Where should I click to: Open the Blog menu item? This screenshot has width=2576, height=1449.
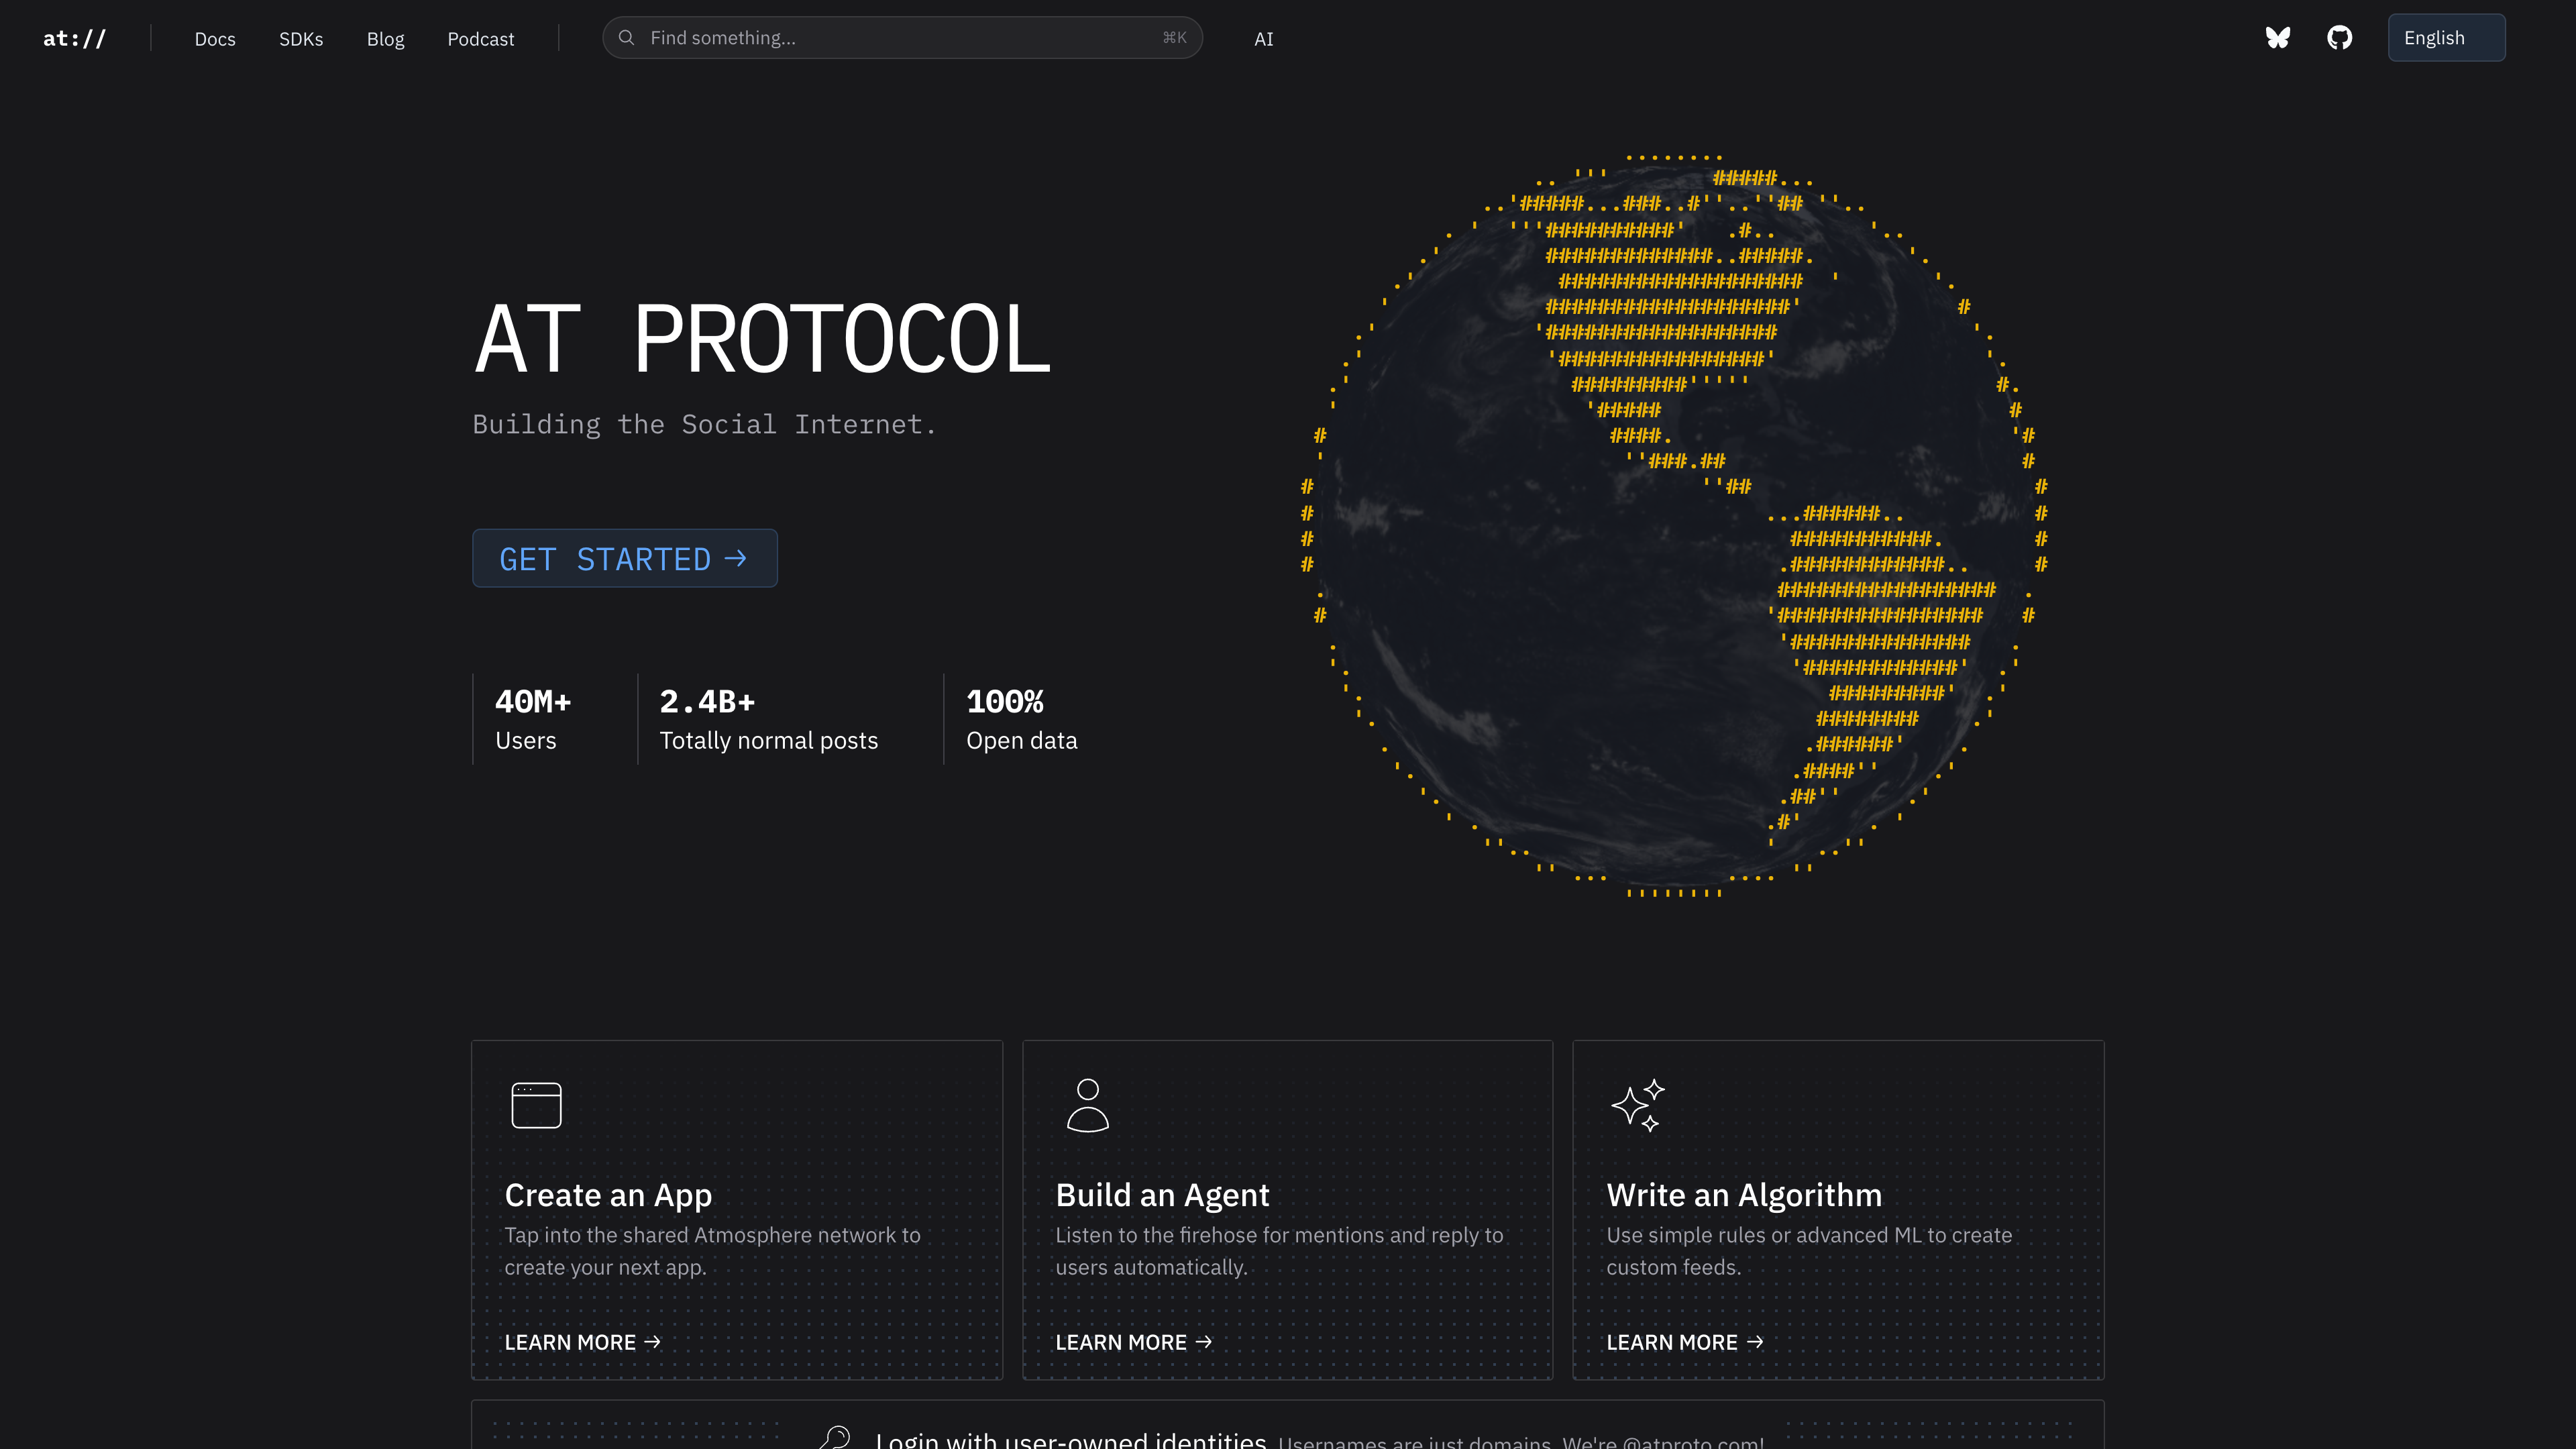coord(385,39)
